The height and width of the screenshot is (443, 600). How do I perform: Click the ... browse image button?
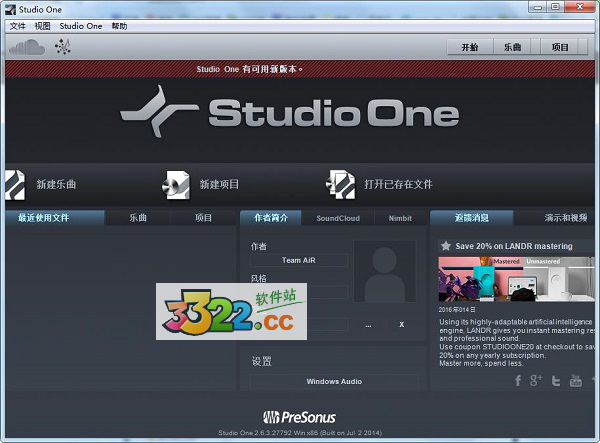(x=368, y=325)
